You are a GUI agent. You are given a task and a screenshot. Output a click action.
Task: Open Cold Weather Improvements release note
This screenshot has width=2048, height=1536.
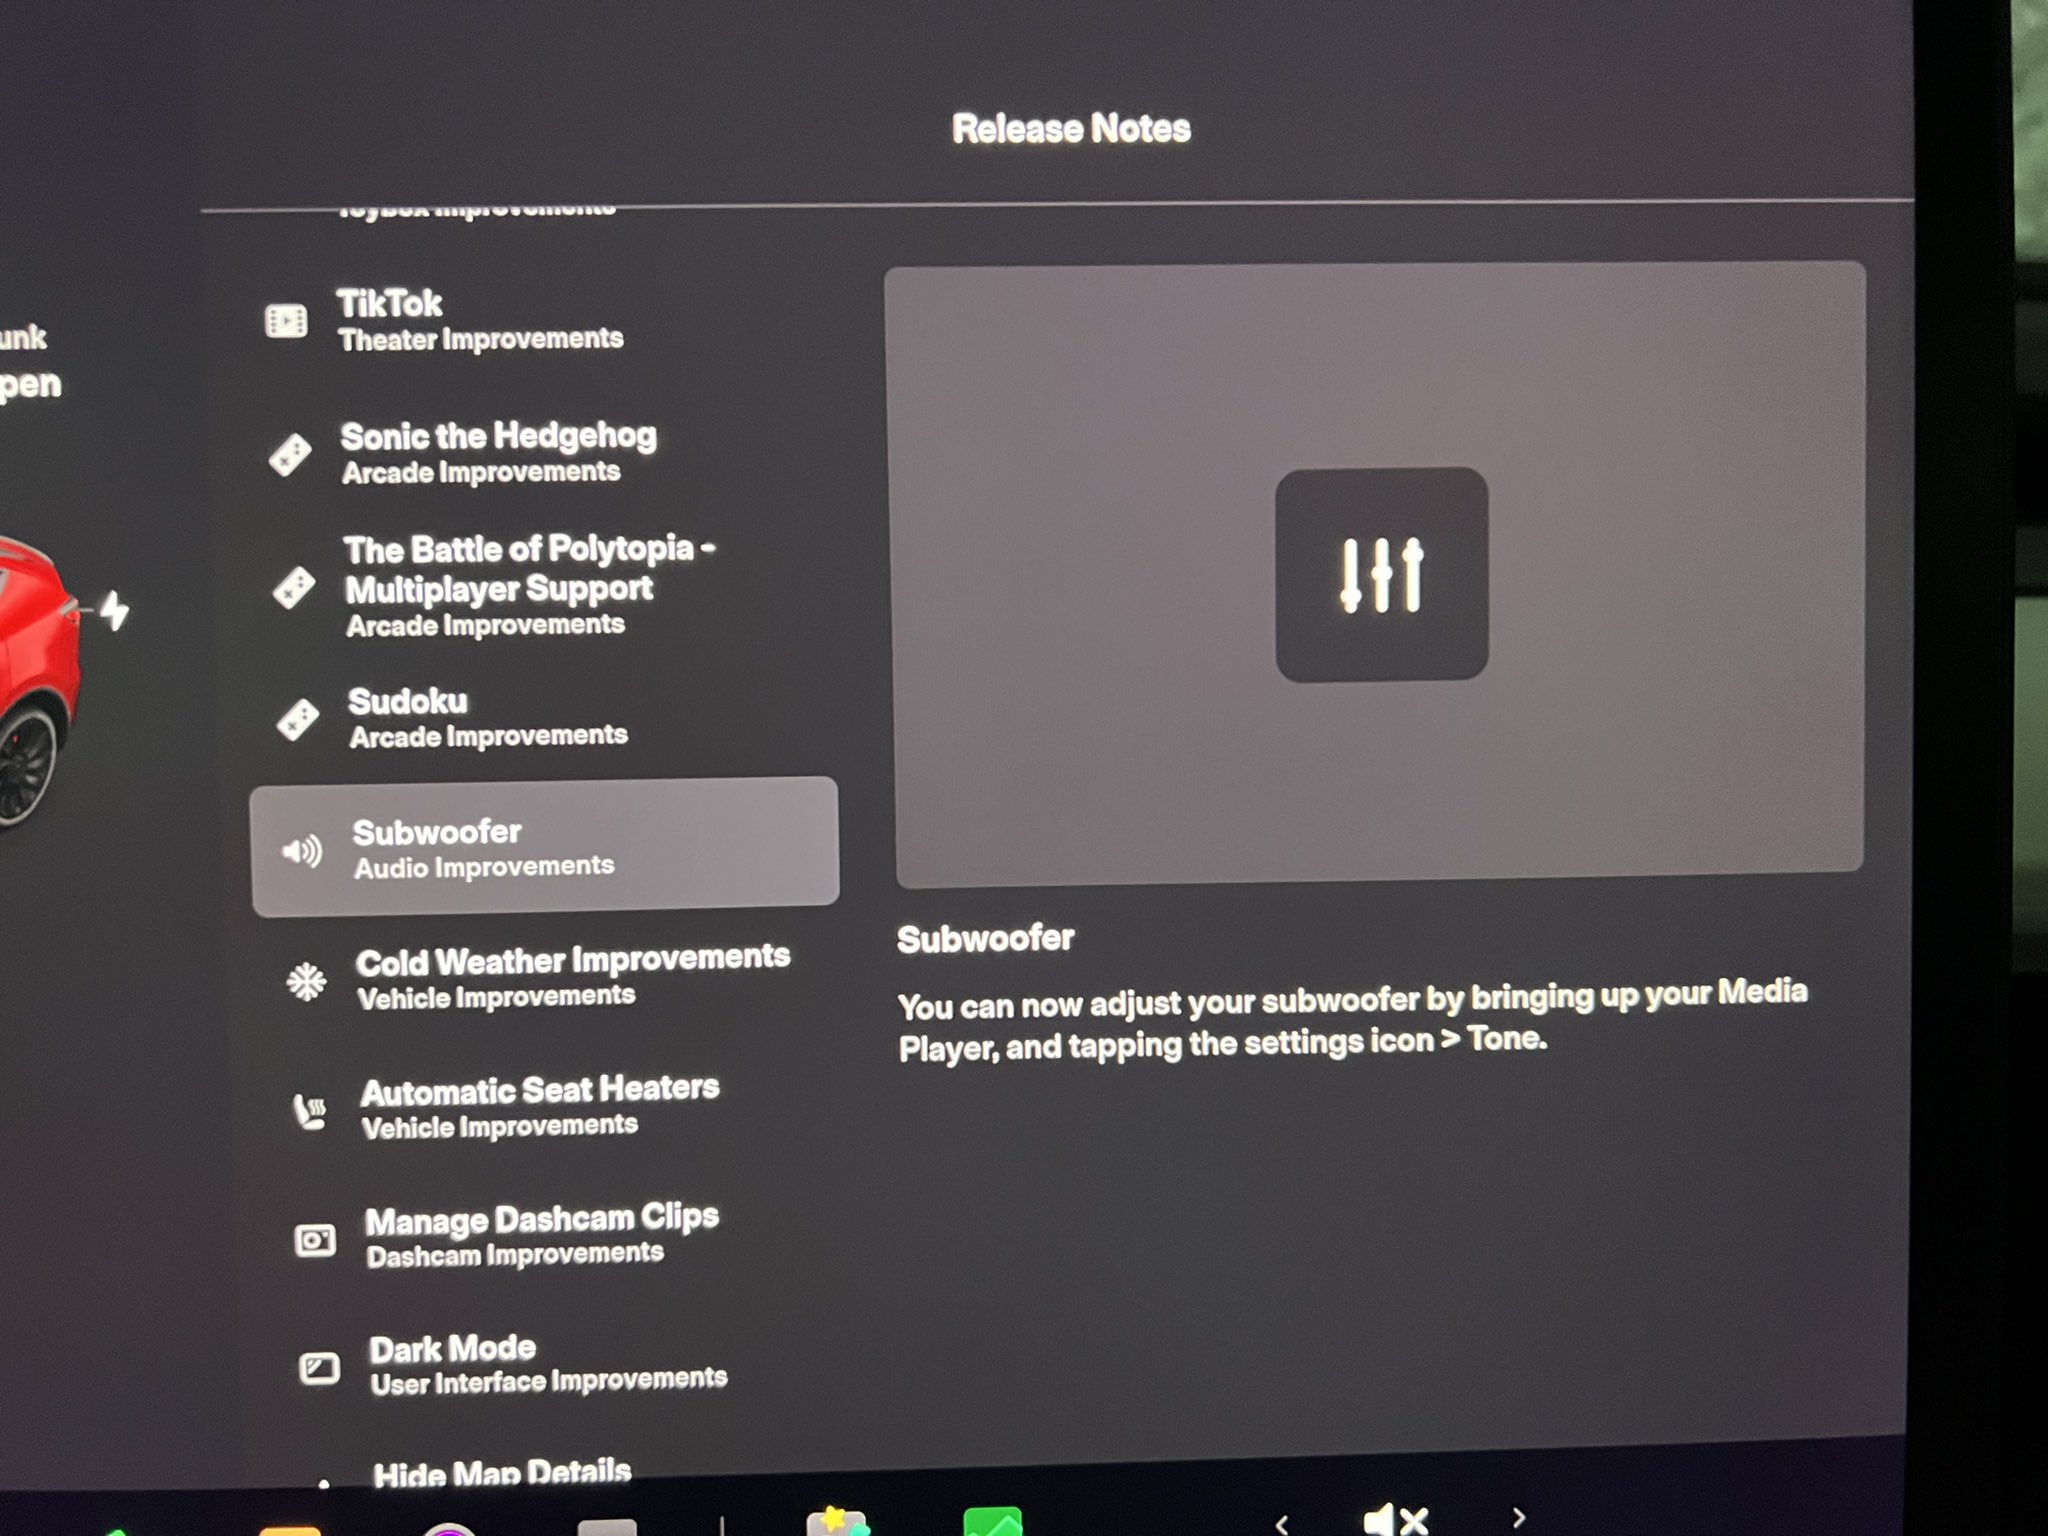tap(572, 977)
